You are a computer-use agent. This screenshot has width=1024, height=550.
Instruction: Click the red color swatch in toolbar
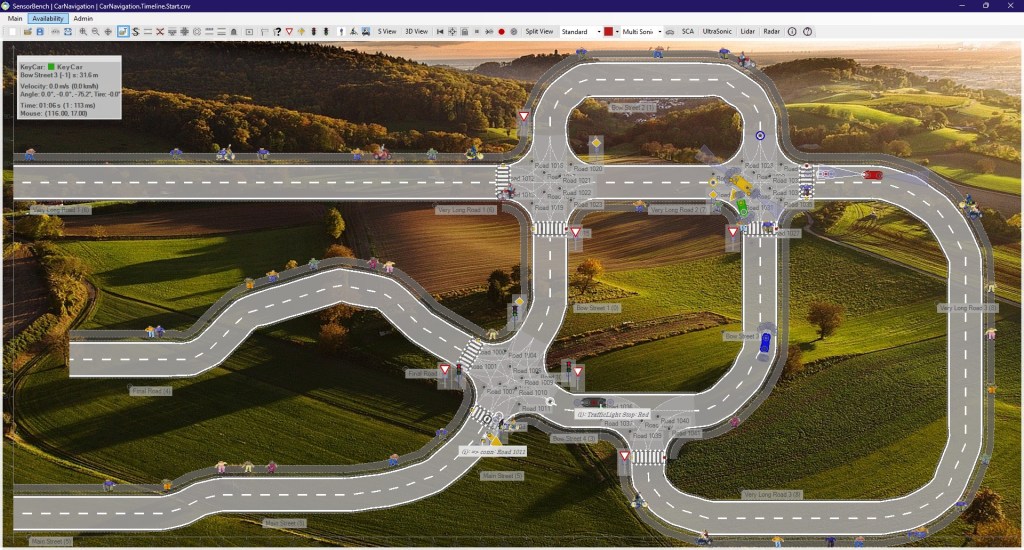[608, 32]
